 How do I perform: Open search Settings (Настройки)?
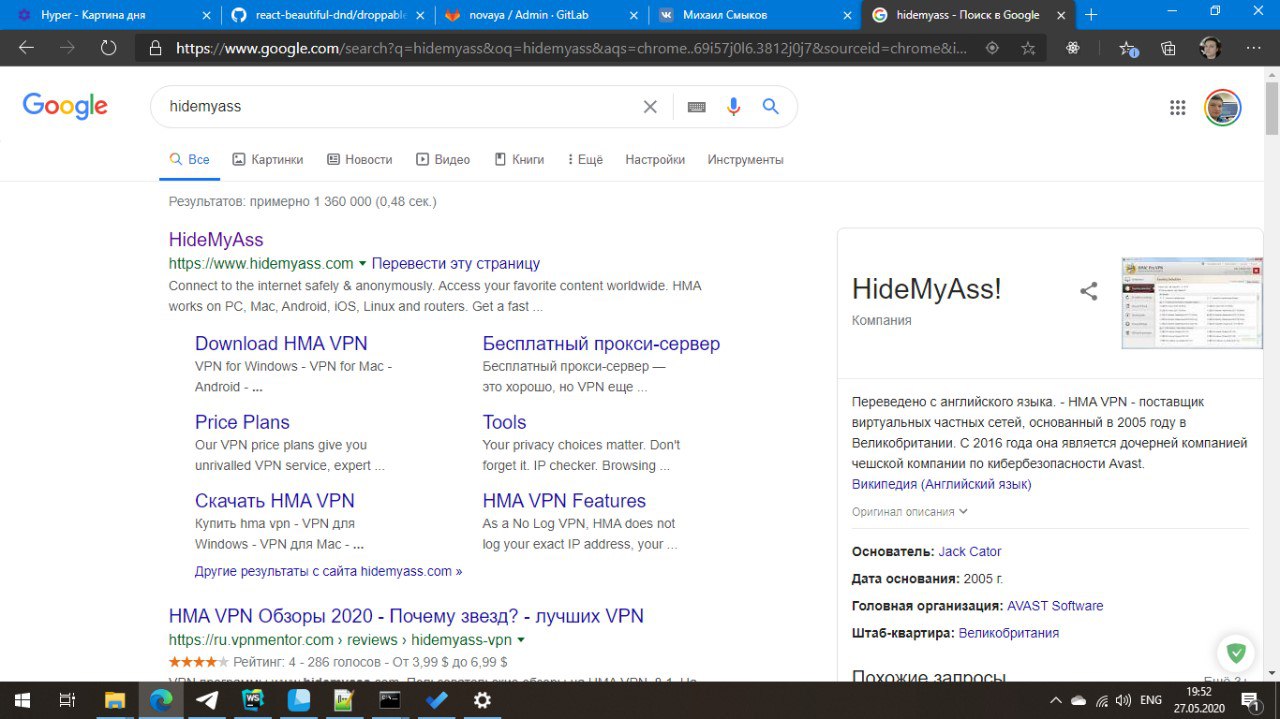click(x=655, y=159)
